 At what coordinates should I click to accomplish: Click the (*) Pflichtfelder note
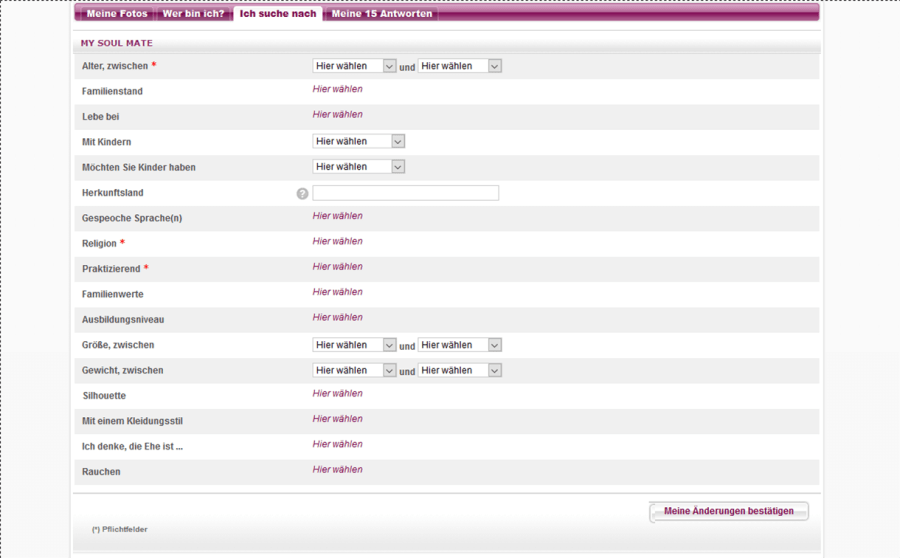pyautogui.click(x=119, y=529)
